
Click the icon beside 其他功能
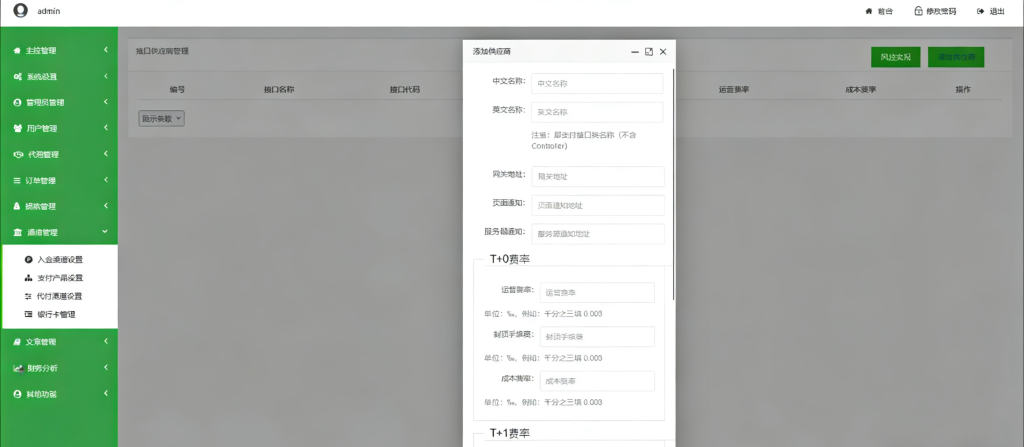(18, 394)
